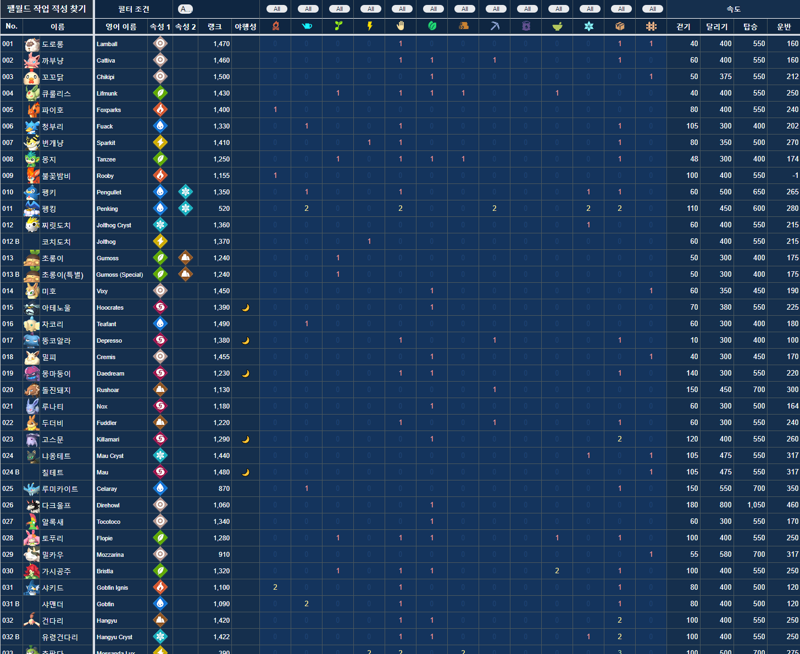
Task: Open the filter dropdown beside 필터 조건
Action: [186, 9]
